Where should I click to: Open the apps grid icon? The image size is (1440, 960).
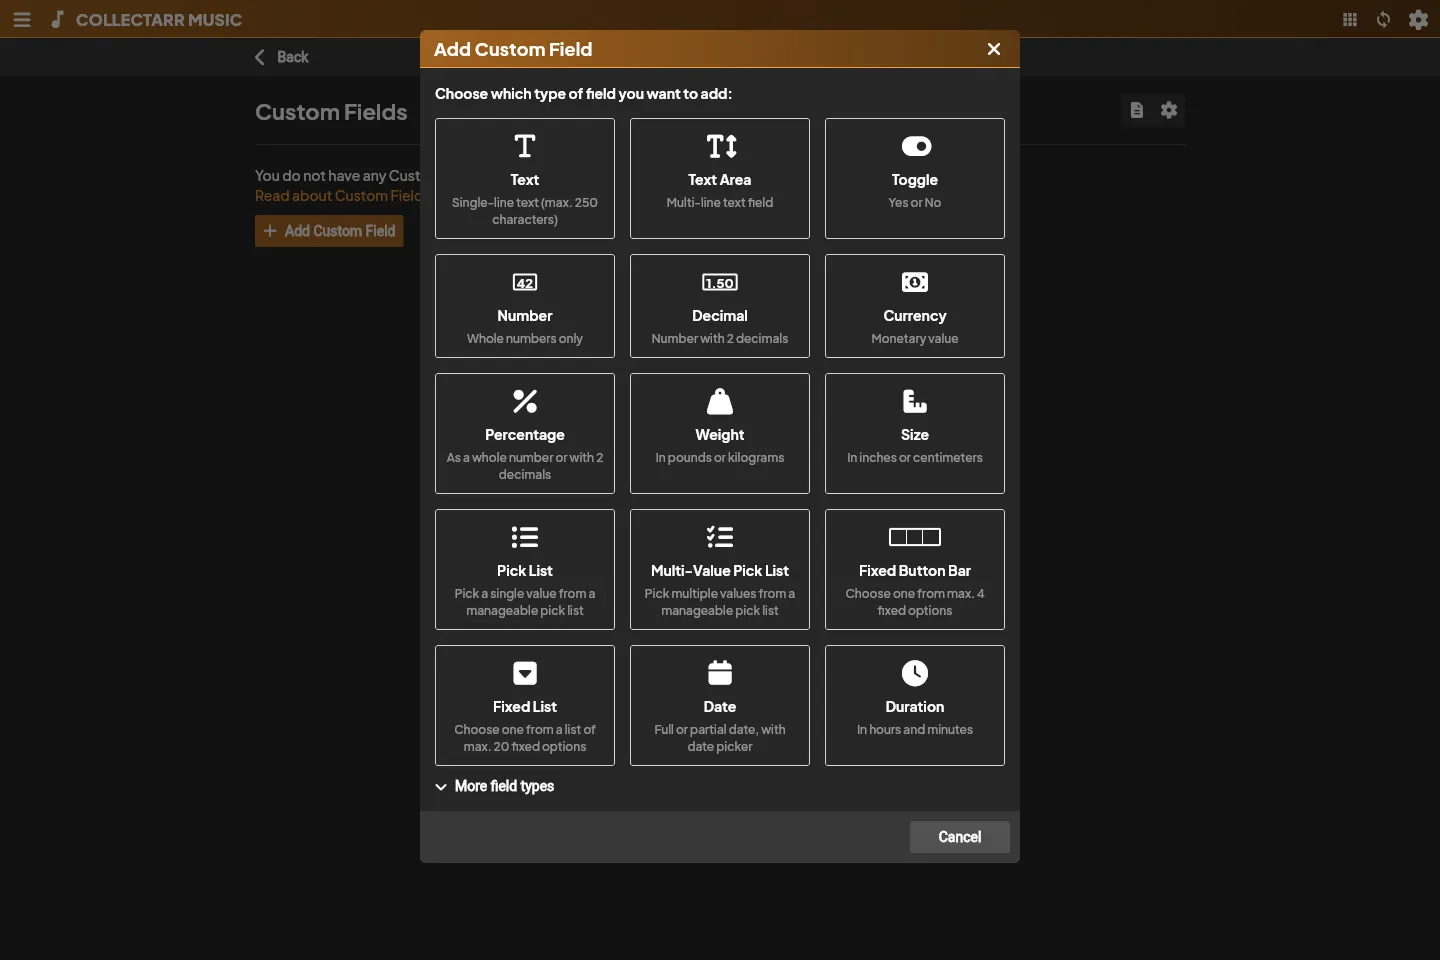tap(1350, 19)
